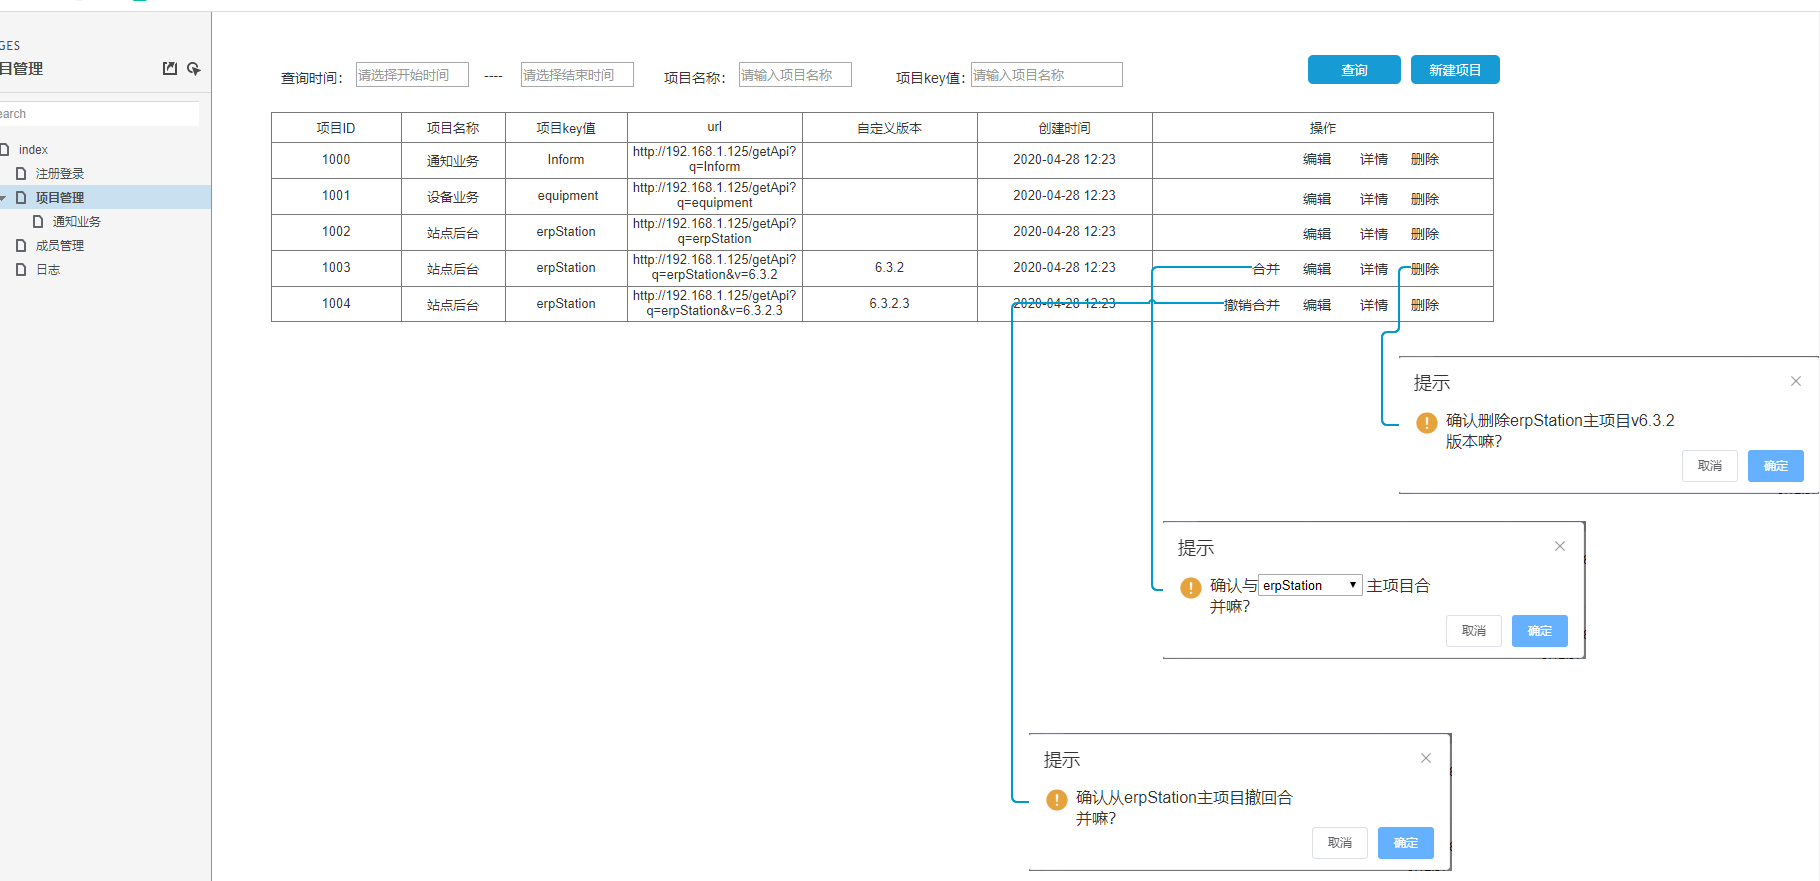Click 确定 in undo-merge dialog
The image size is (1820, 881).
point(1406,843)
